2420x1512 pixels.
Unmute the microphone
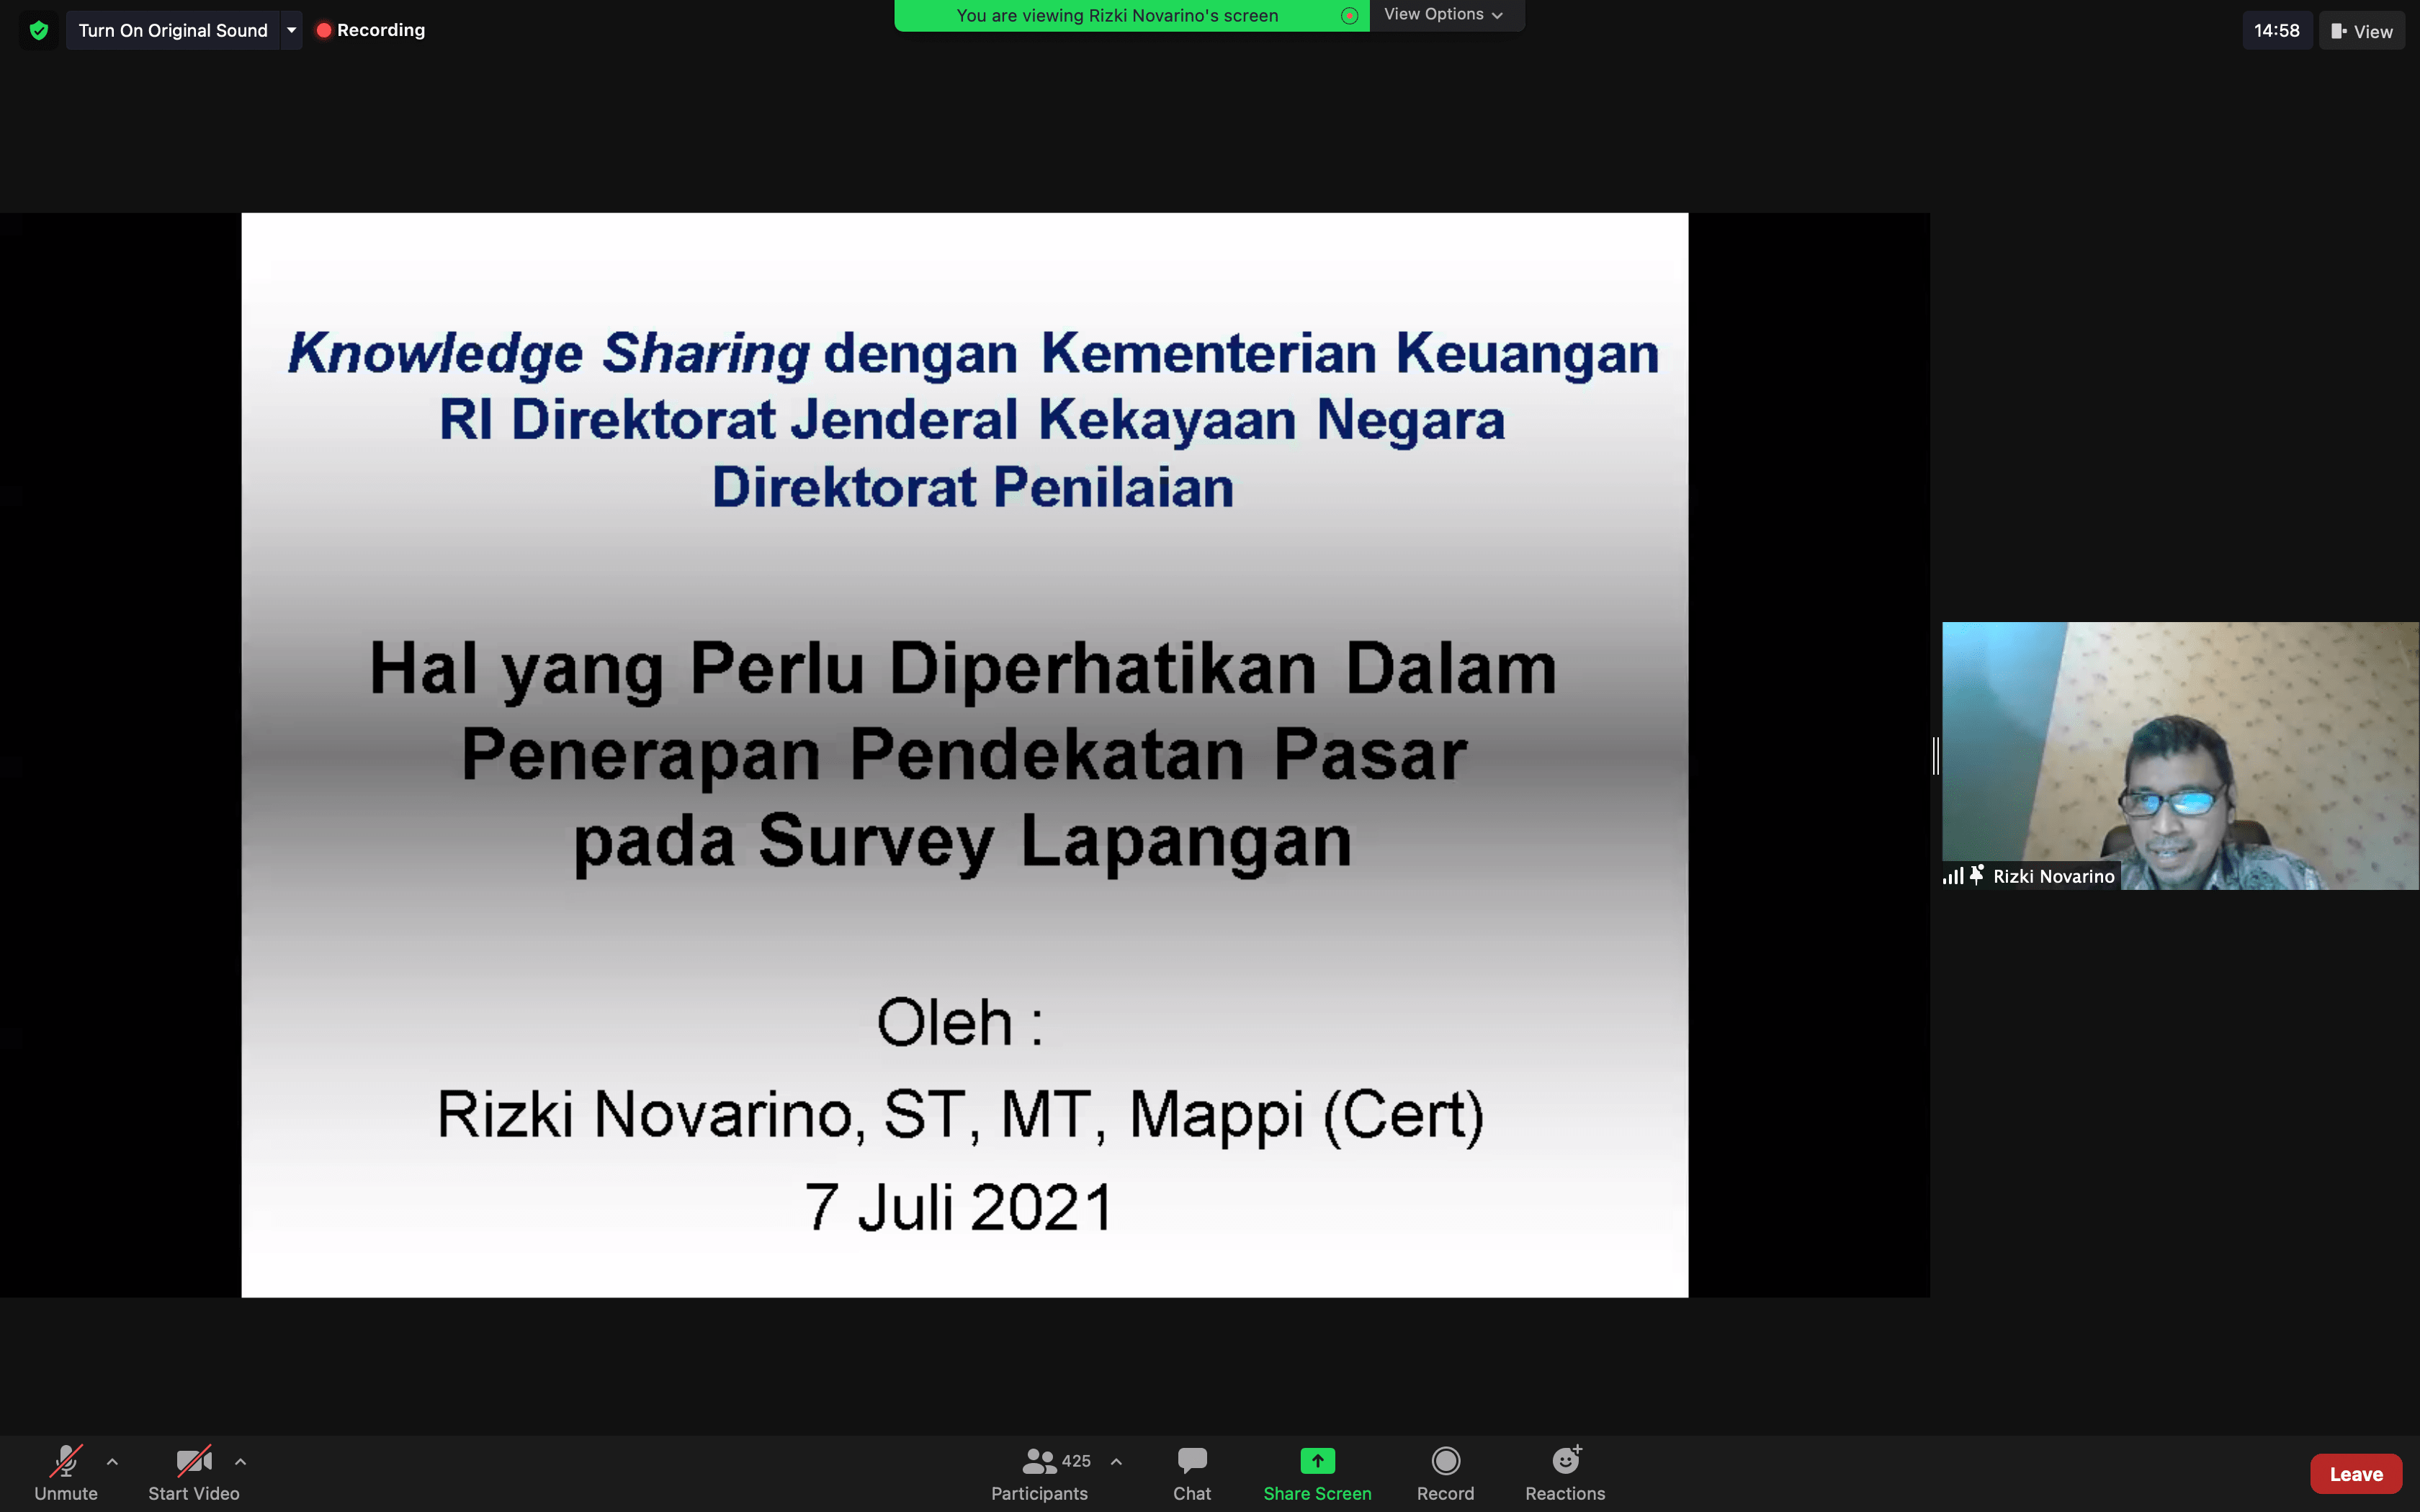(x=66, y=1461)
